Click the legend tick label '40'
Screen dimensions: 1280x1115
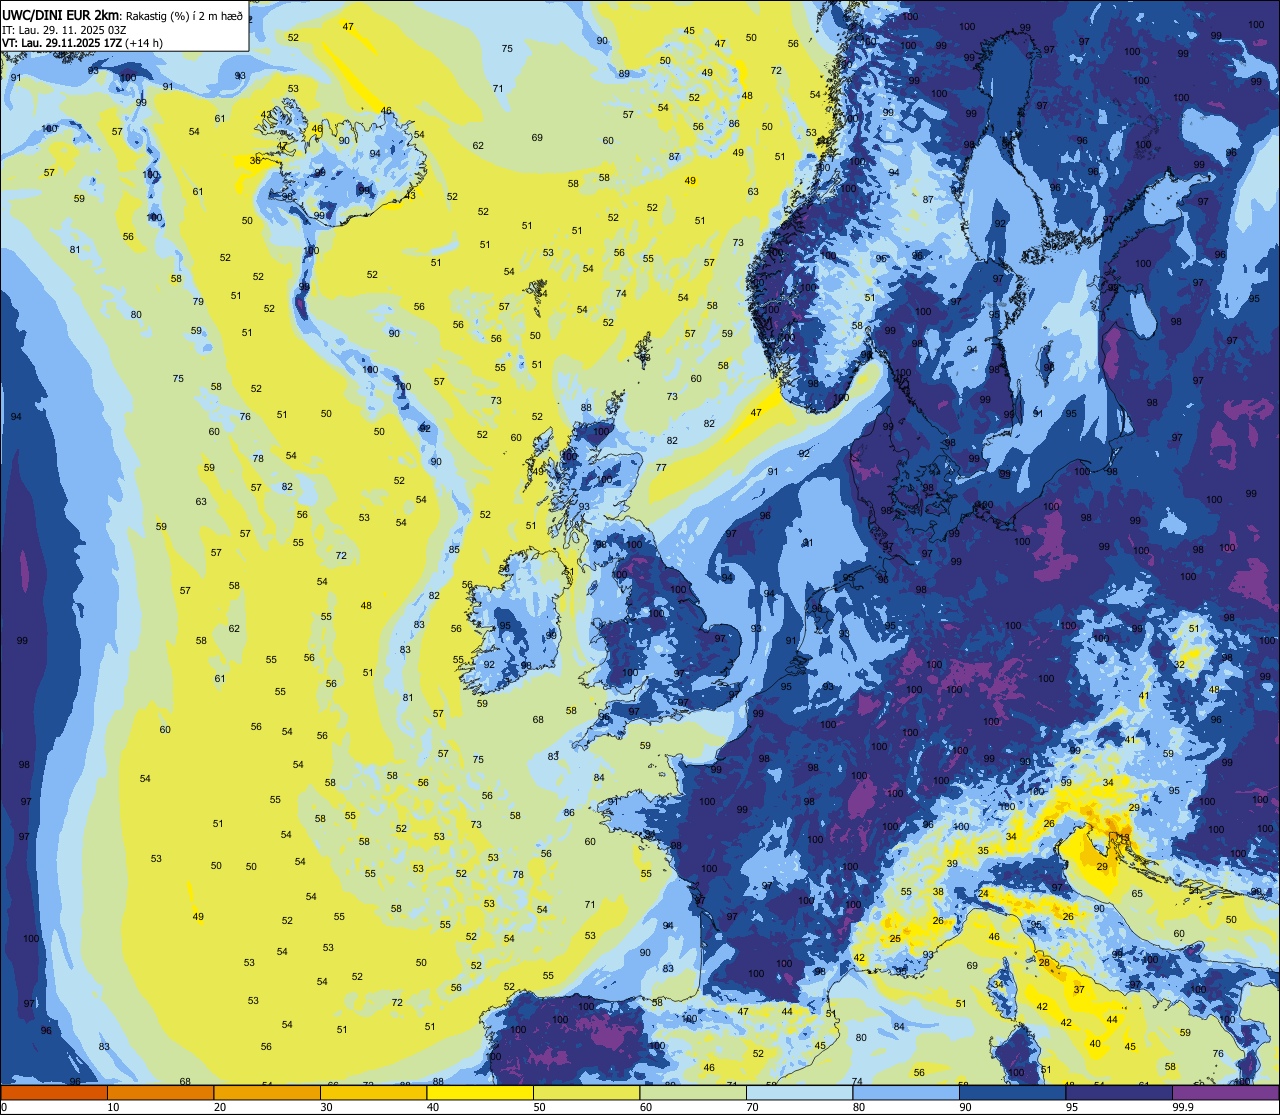(x=433, y=1107)
